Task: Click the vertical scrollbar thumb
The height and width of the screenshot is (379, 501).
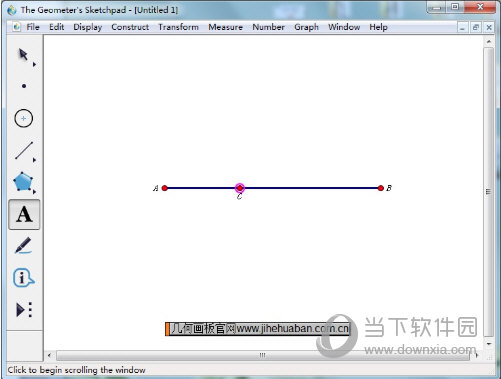Action: 489,192
